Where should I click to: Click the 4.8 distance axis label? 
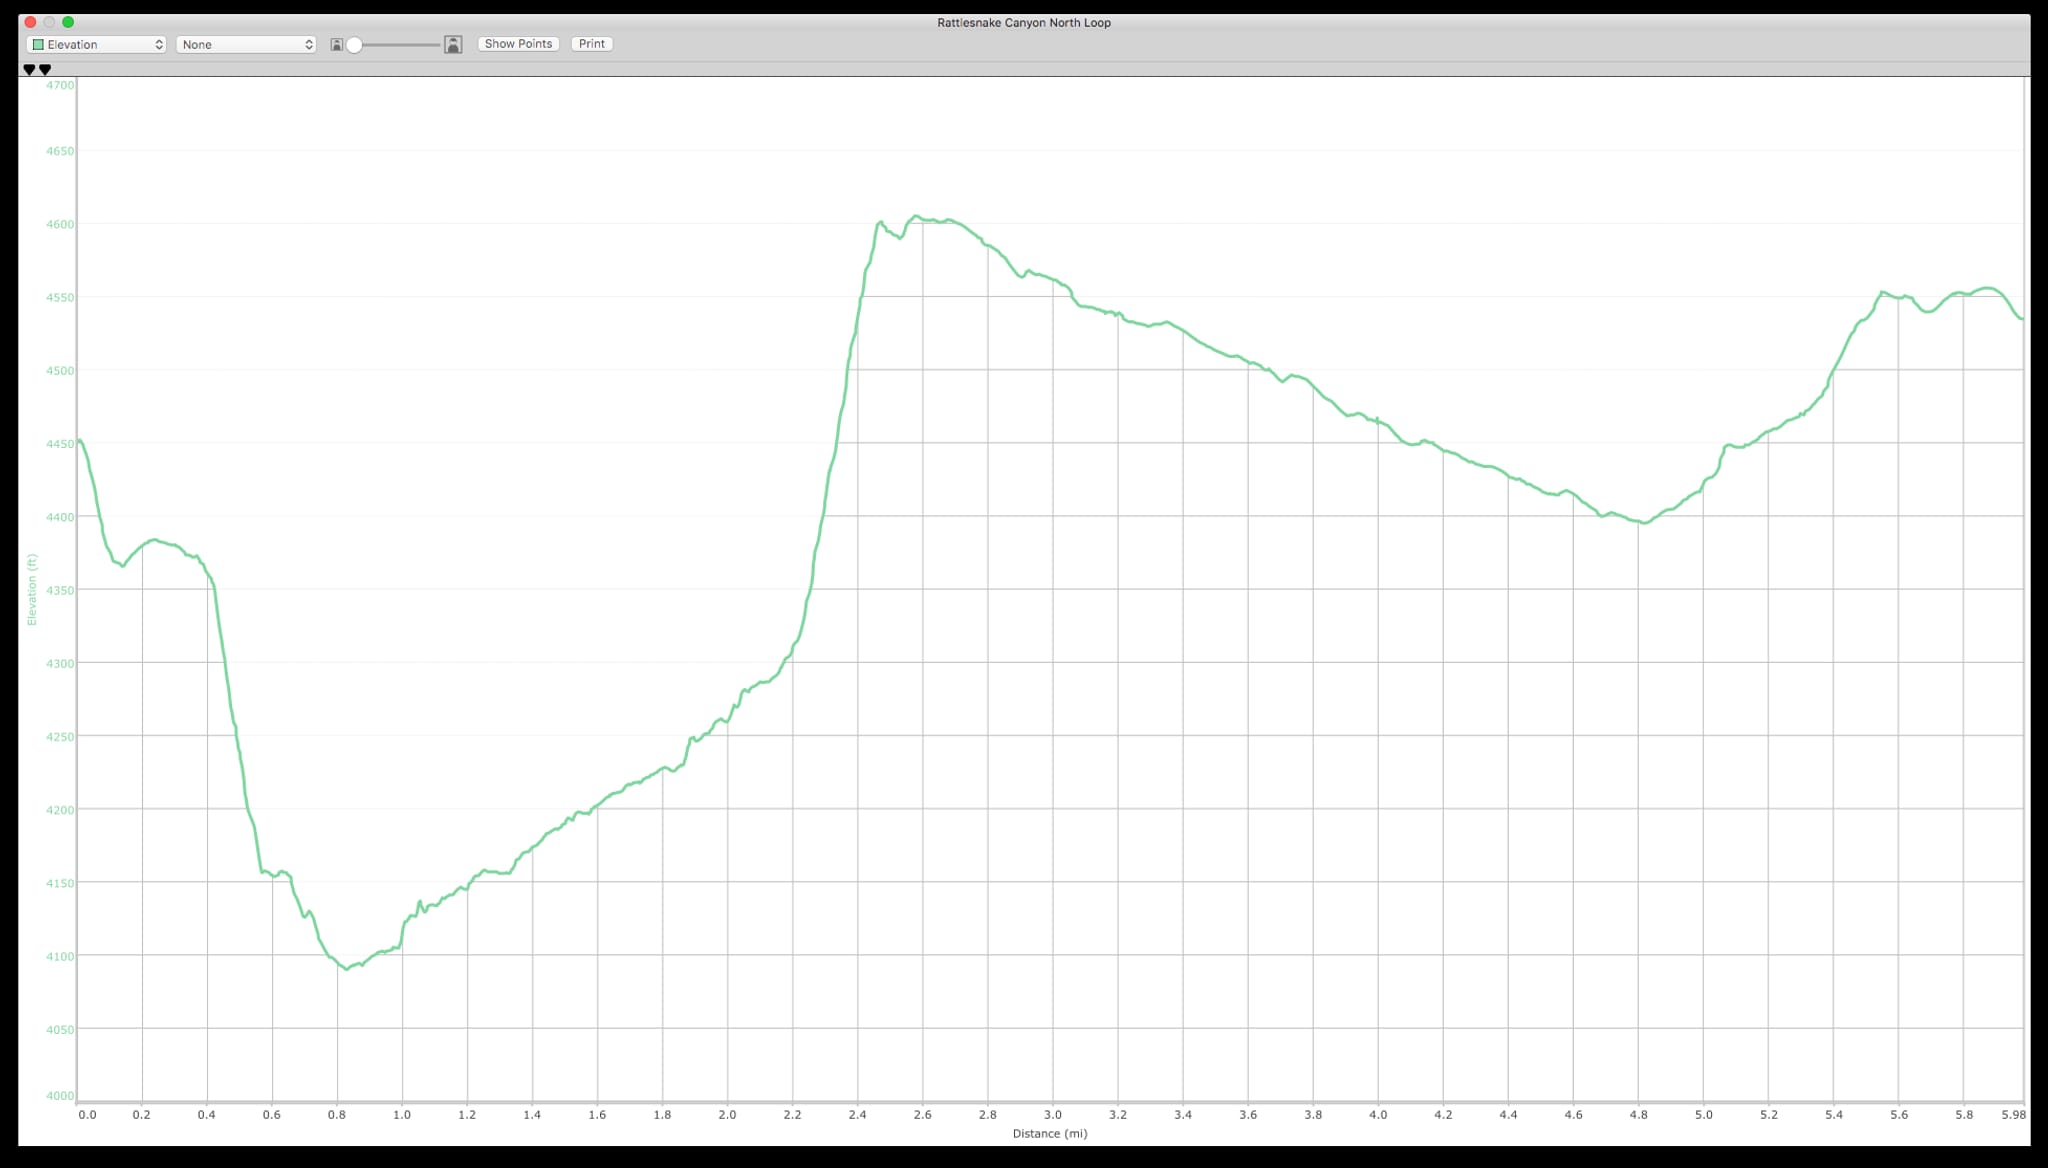1638,1114
